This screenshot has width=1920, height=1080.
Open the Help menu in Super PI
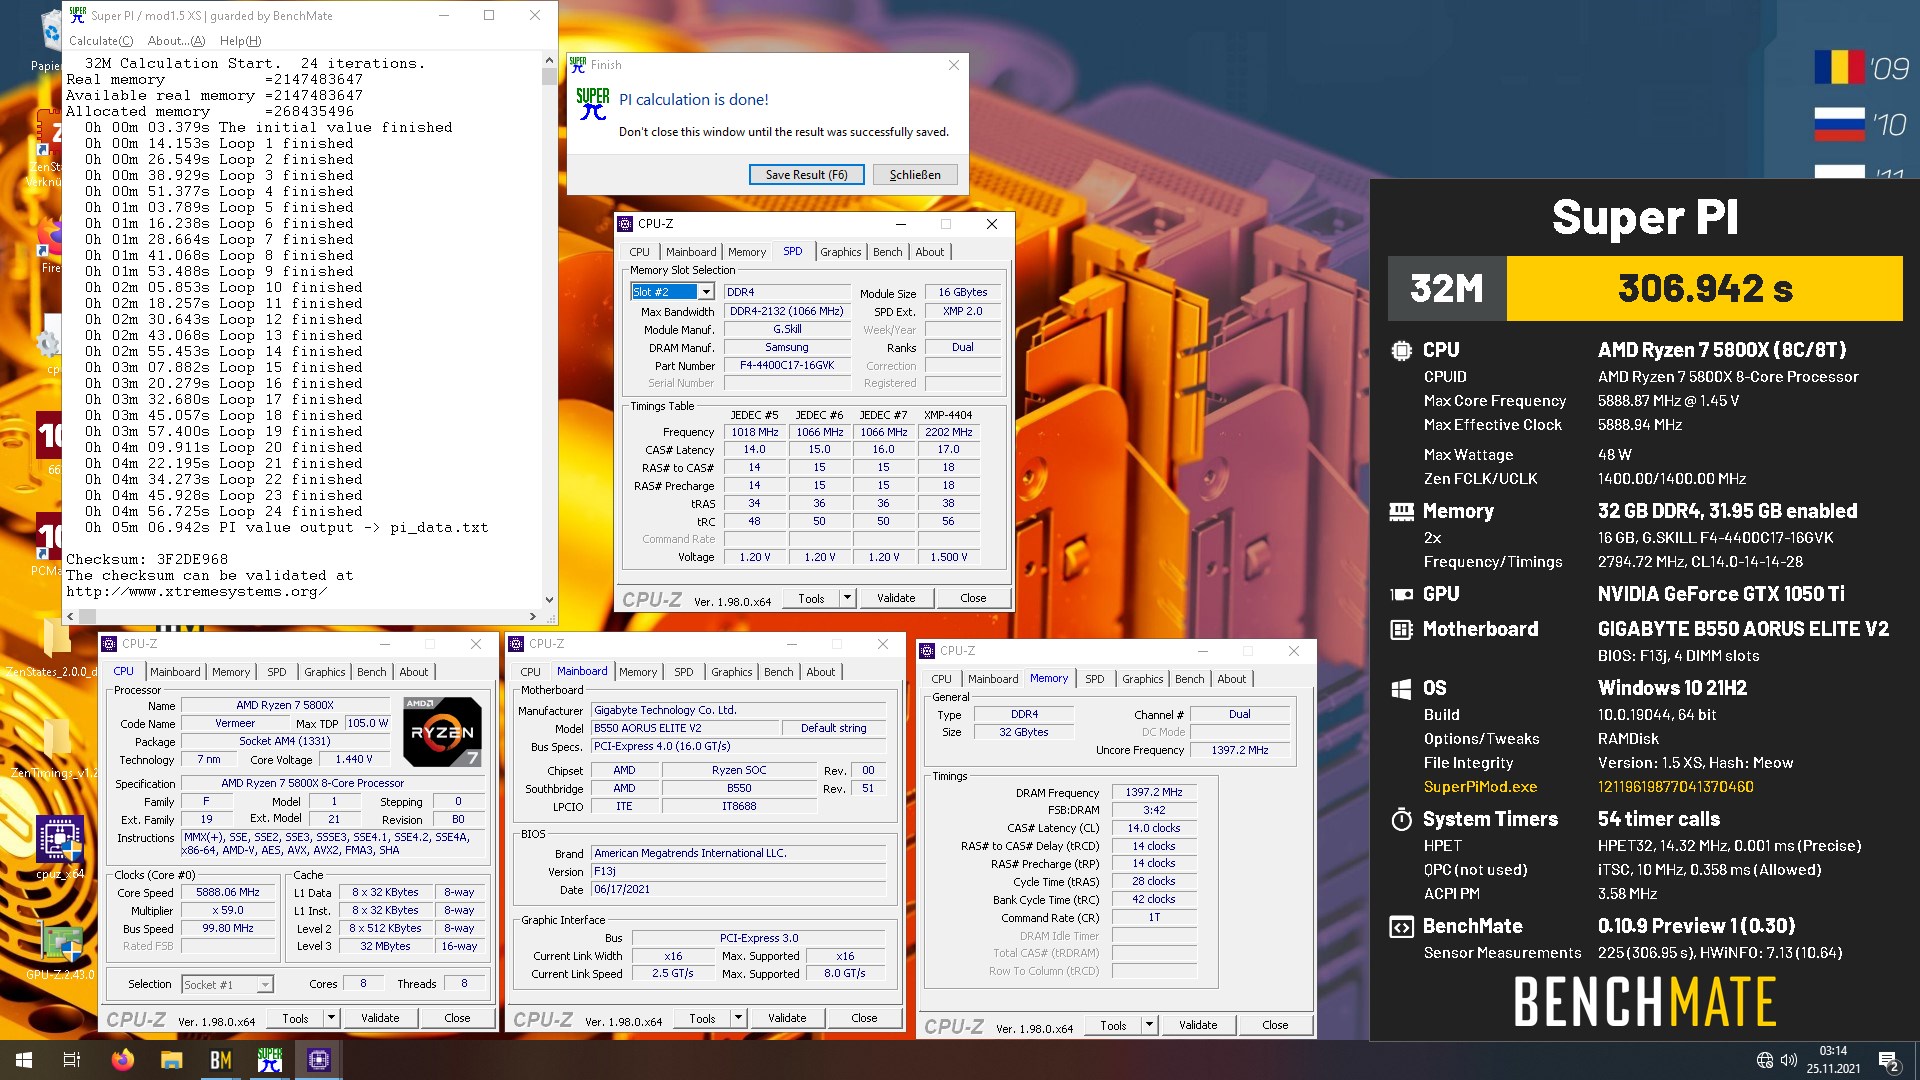tap(240, 41)
